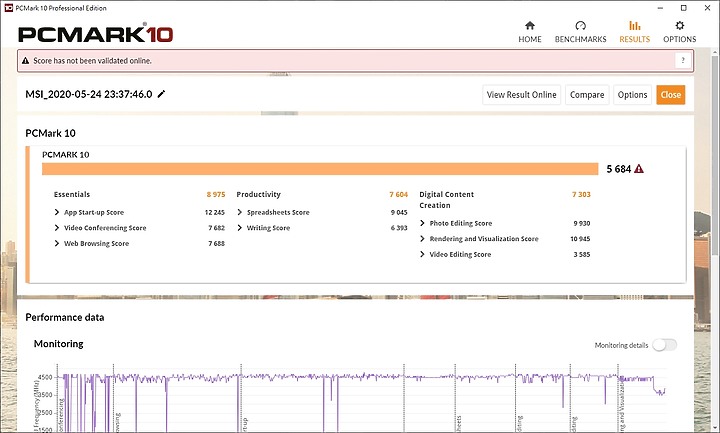Viewport: 720px width, 433px height.
Task: Expand Spreadsheets Score details
Action: [239, 212]
